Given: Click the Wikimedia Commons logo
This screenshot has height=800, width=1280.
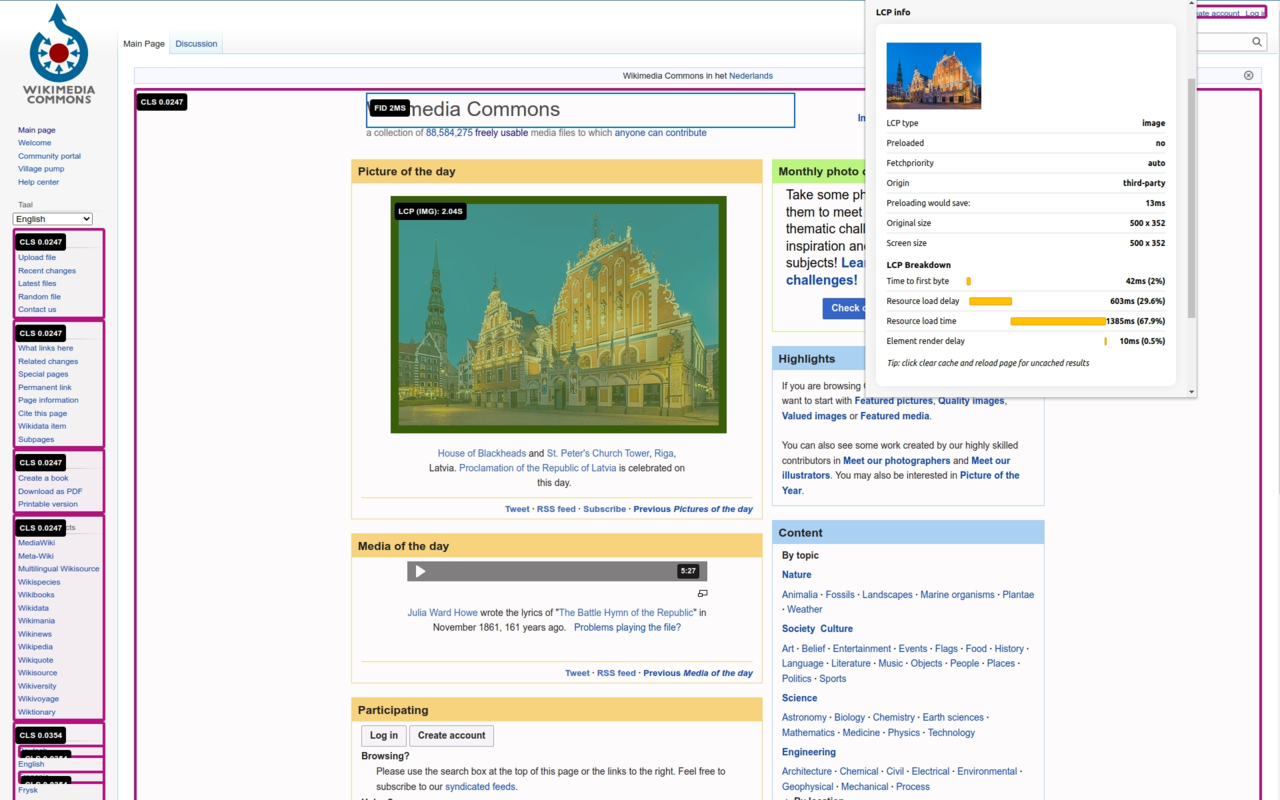Looking at the screenshot, I should (x=57, y=53).
